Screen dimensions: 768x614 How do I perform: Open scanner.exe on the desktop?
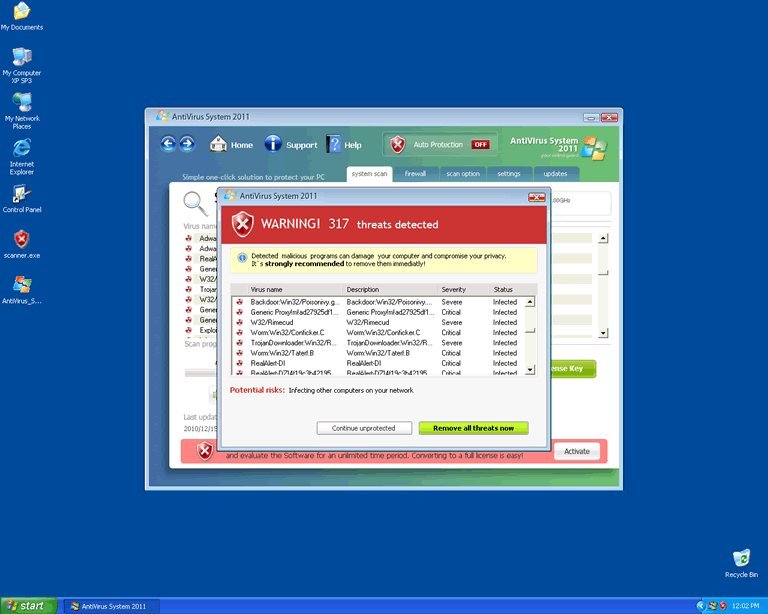(x=21, y=240)
